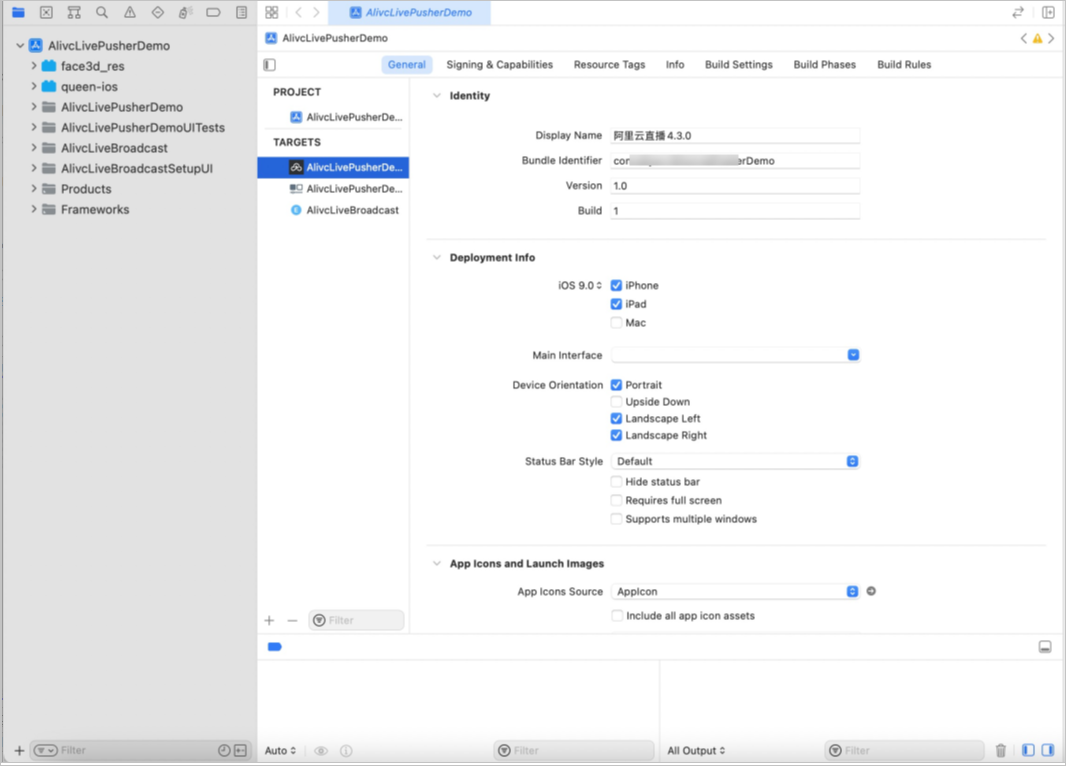The image size is (1066, 766).
Task: Toggle the Landscape Left checkbox
Action: [x=616, y=419]
